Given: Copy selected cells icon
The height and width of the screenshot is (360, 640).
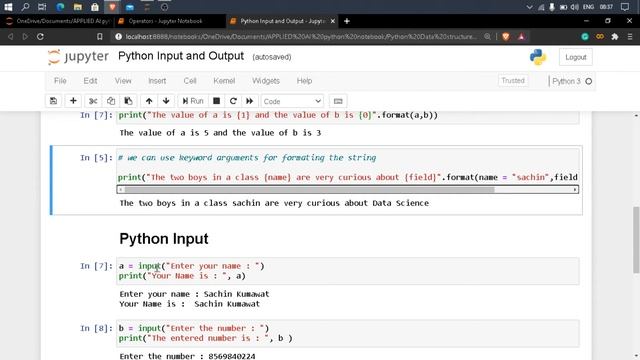Looking at the screenshot, I should point(111,101).
